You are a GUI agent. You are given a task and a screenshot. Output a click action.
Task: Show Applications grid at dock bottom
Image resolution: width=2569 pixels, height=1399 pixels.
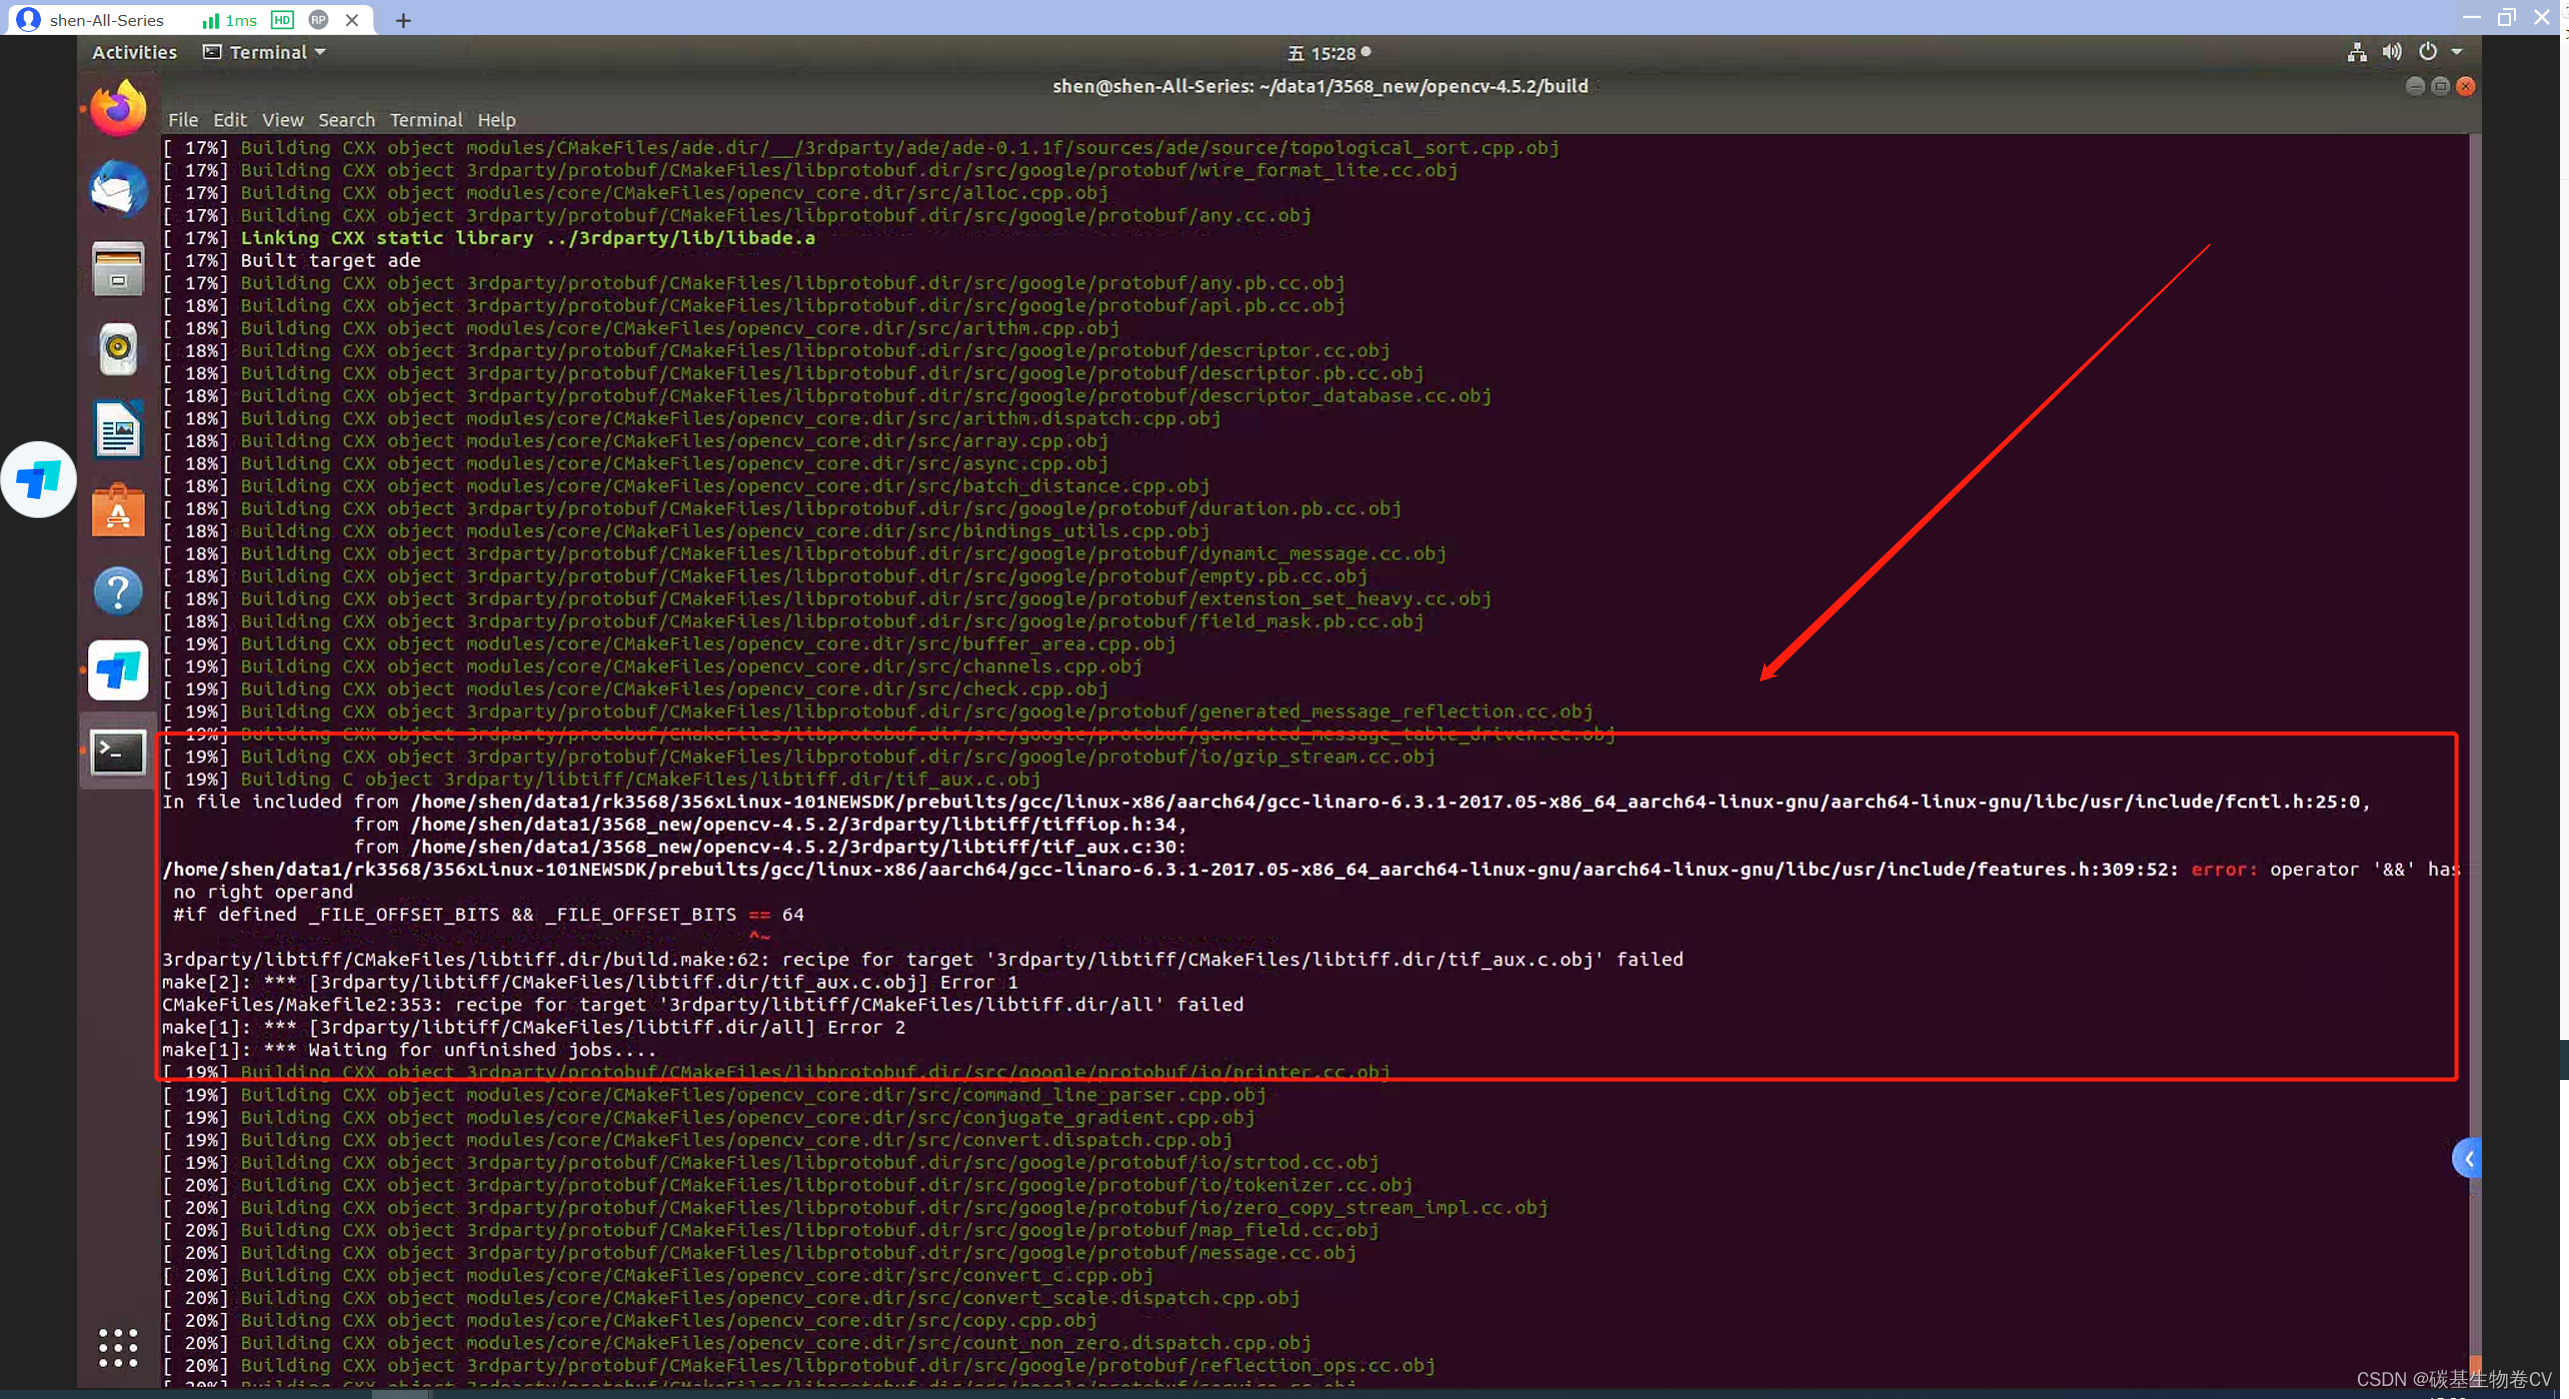coord(118,1348)
